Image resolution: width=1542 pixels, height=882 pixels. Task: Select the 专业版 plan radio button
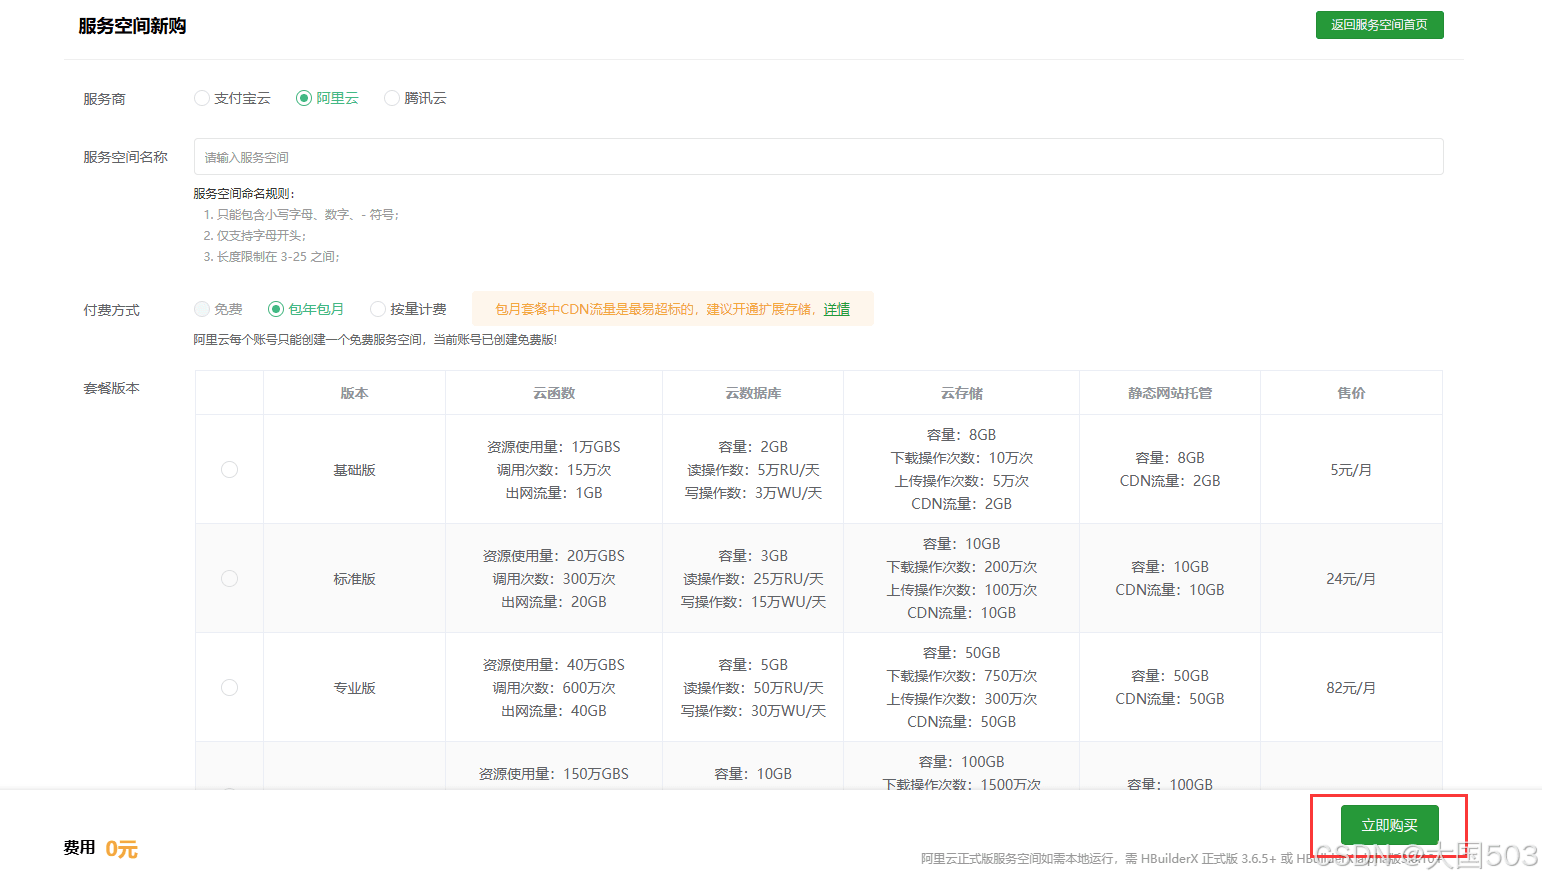pyautogui.click(x=229, y=687)
